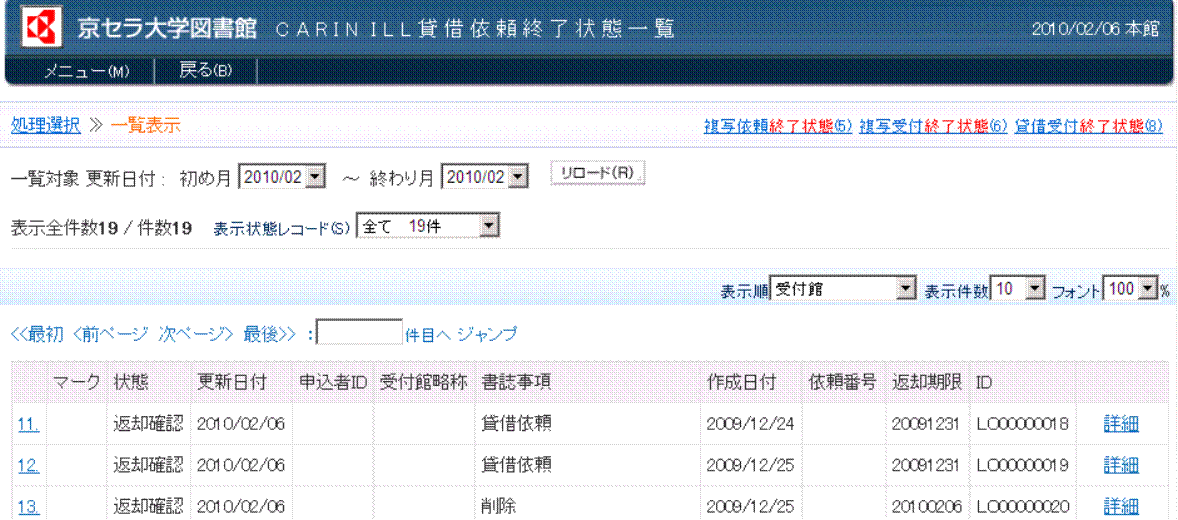Select the ID cell LO00000019
Screen dimensions: 1178x520
pyautogui.click(x=1022, y=466)
